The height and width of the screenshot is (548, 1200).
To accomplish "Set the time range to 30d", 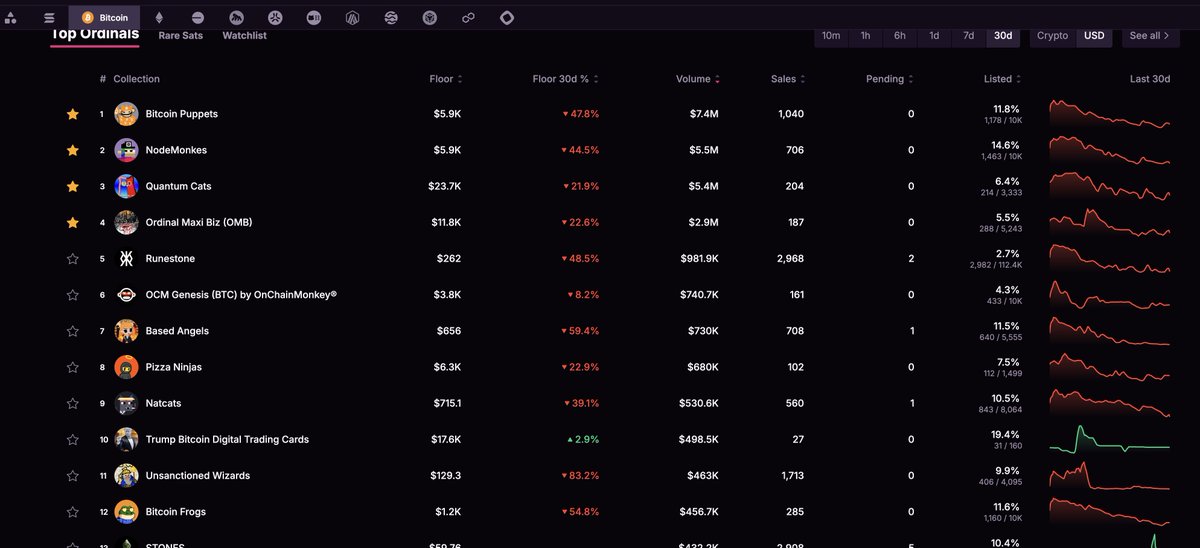I will coord(1002,36).
